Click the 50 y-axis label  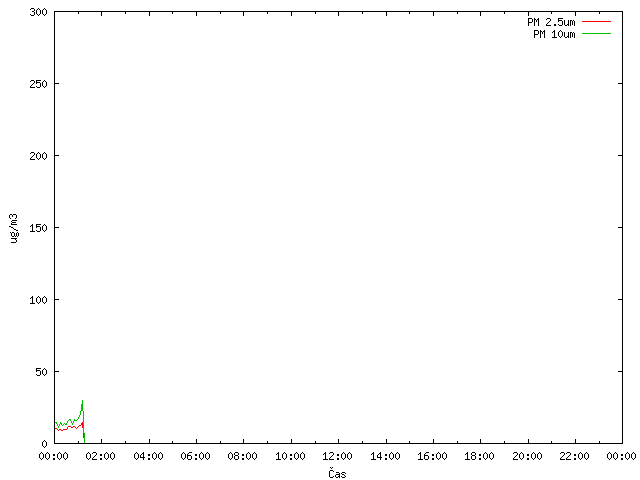41,372
